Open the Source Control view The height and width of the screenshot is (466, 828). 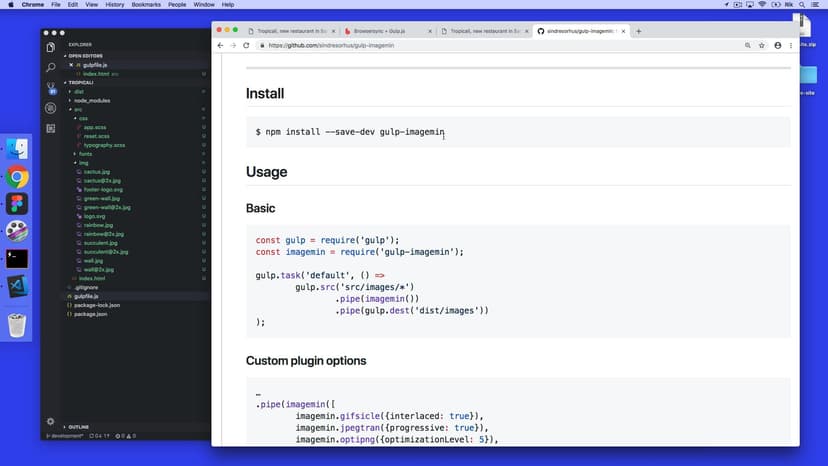(x=51, y=87)
